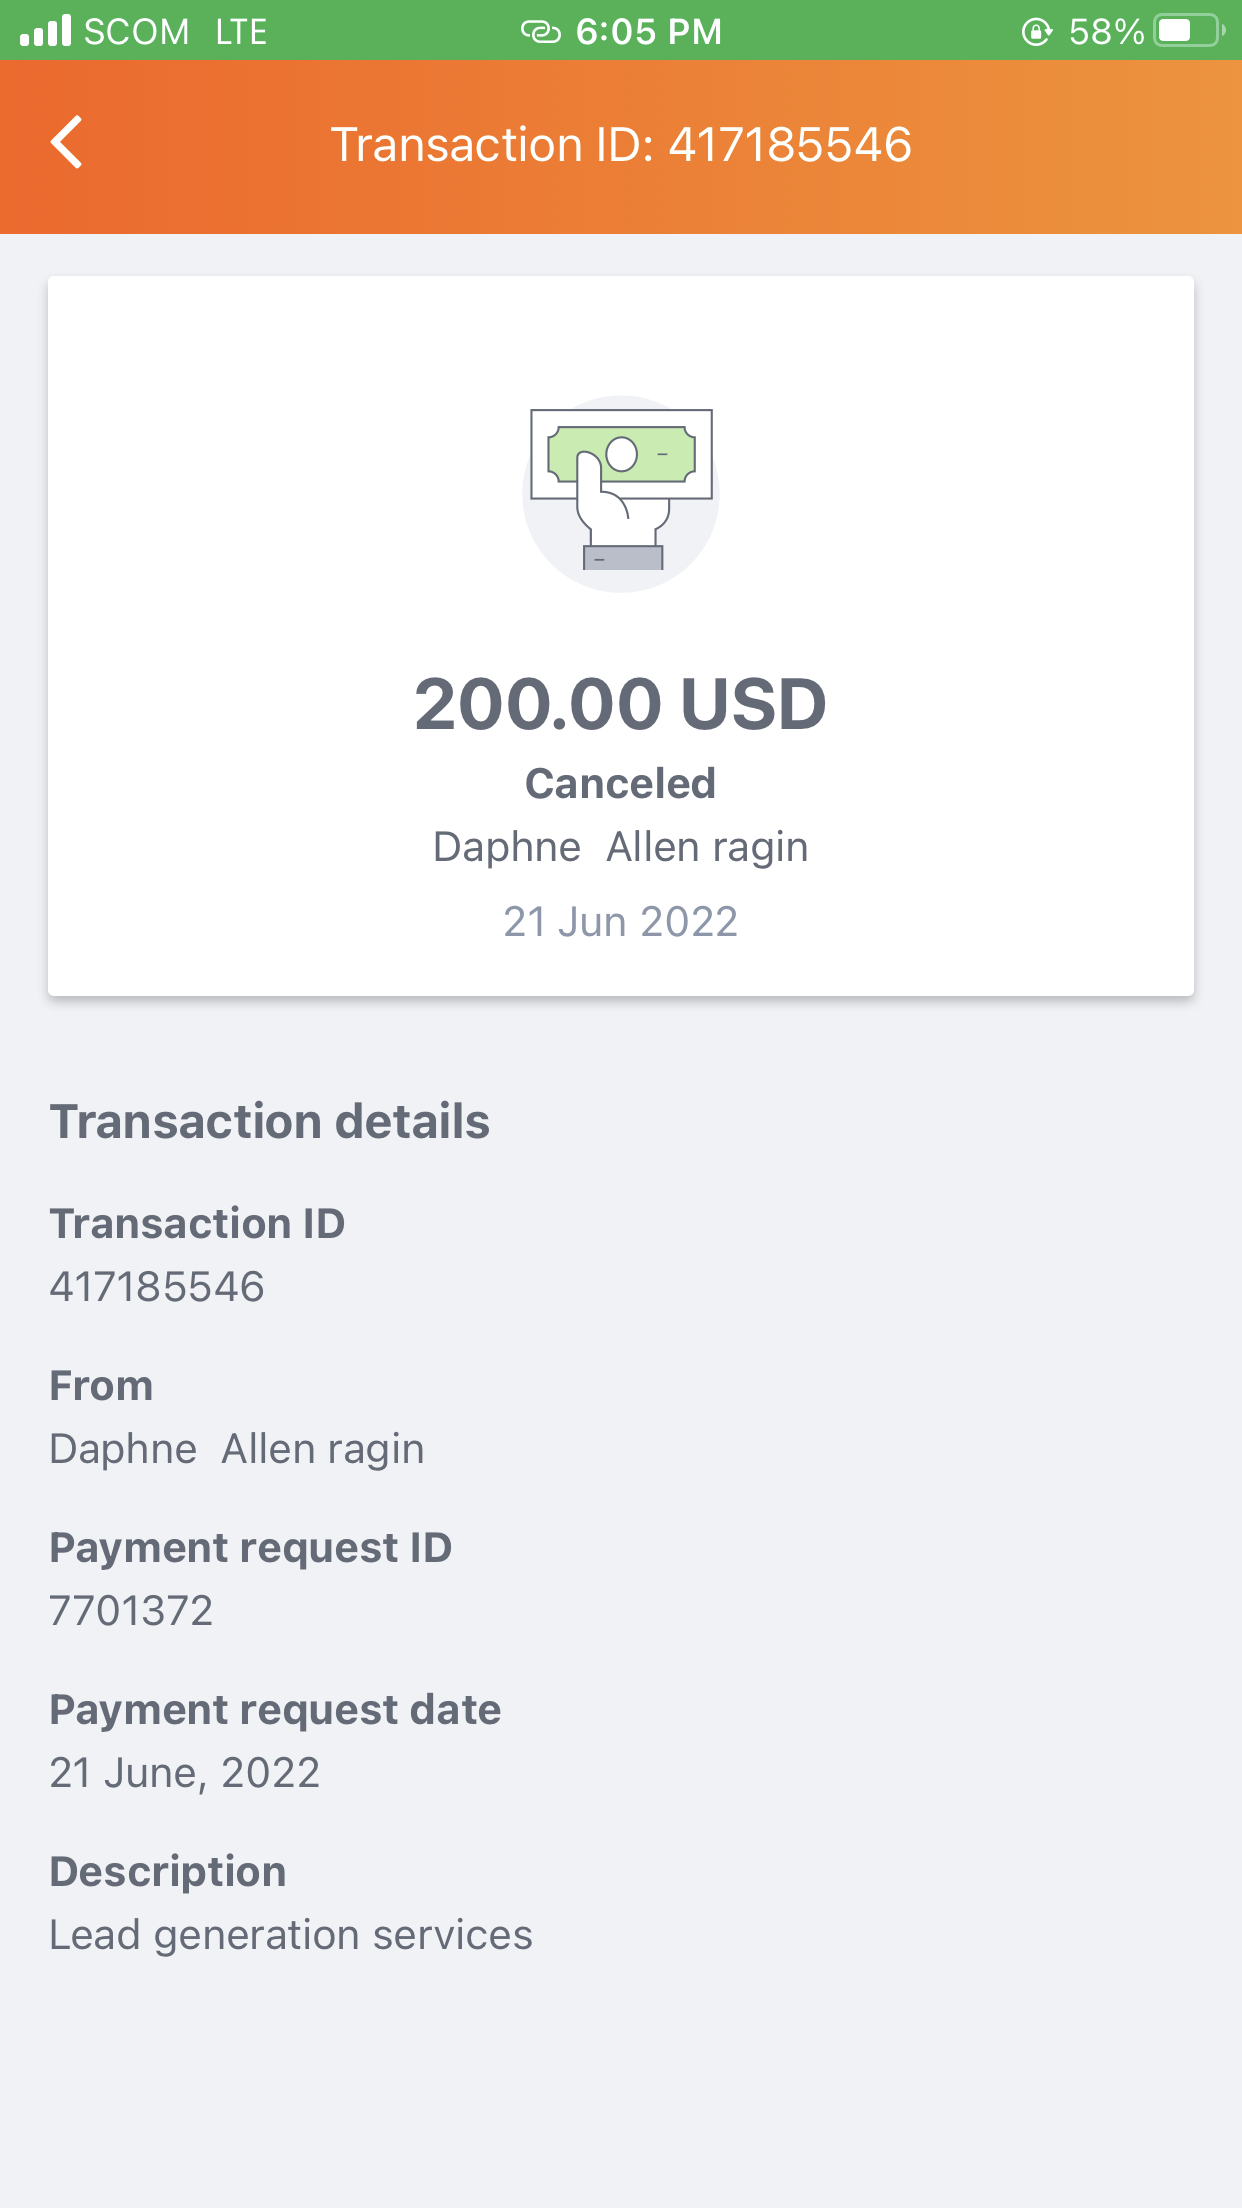Tap the Canceled status label

(x=621, y=784)
